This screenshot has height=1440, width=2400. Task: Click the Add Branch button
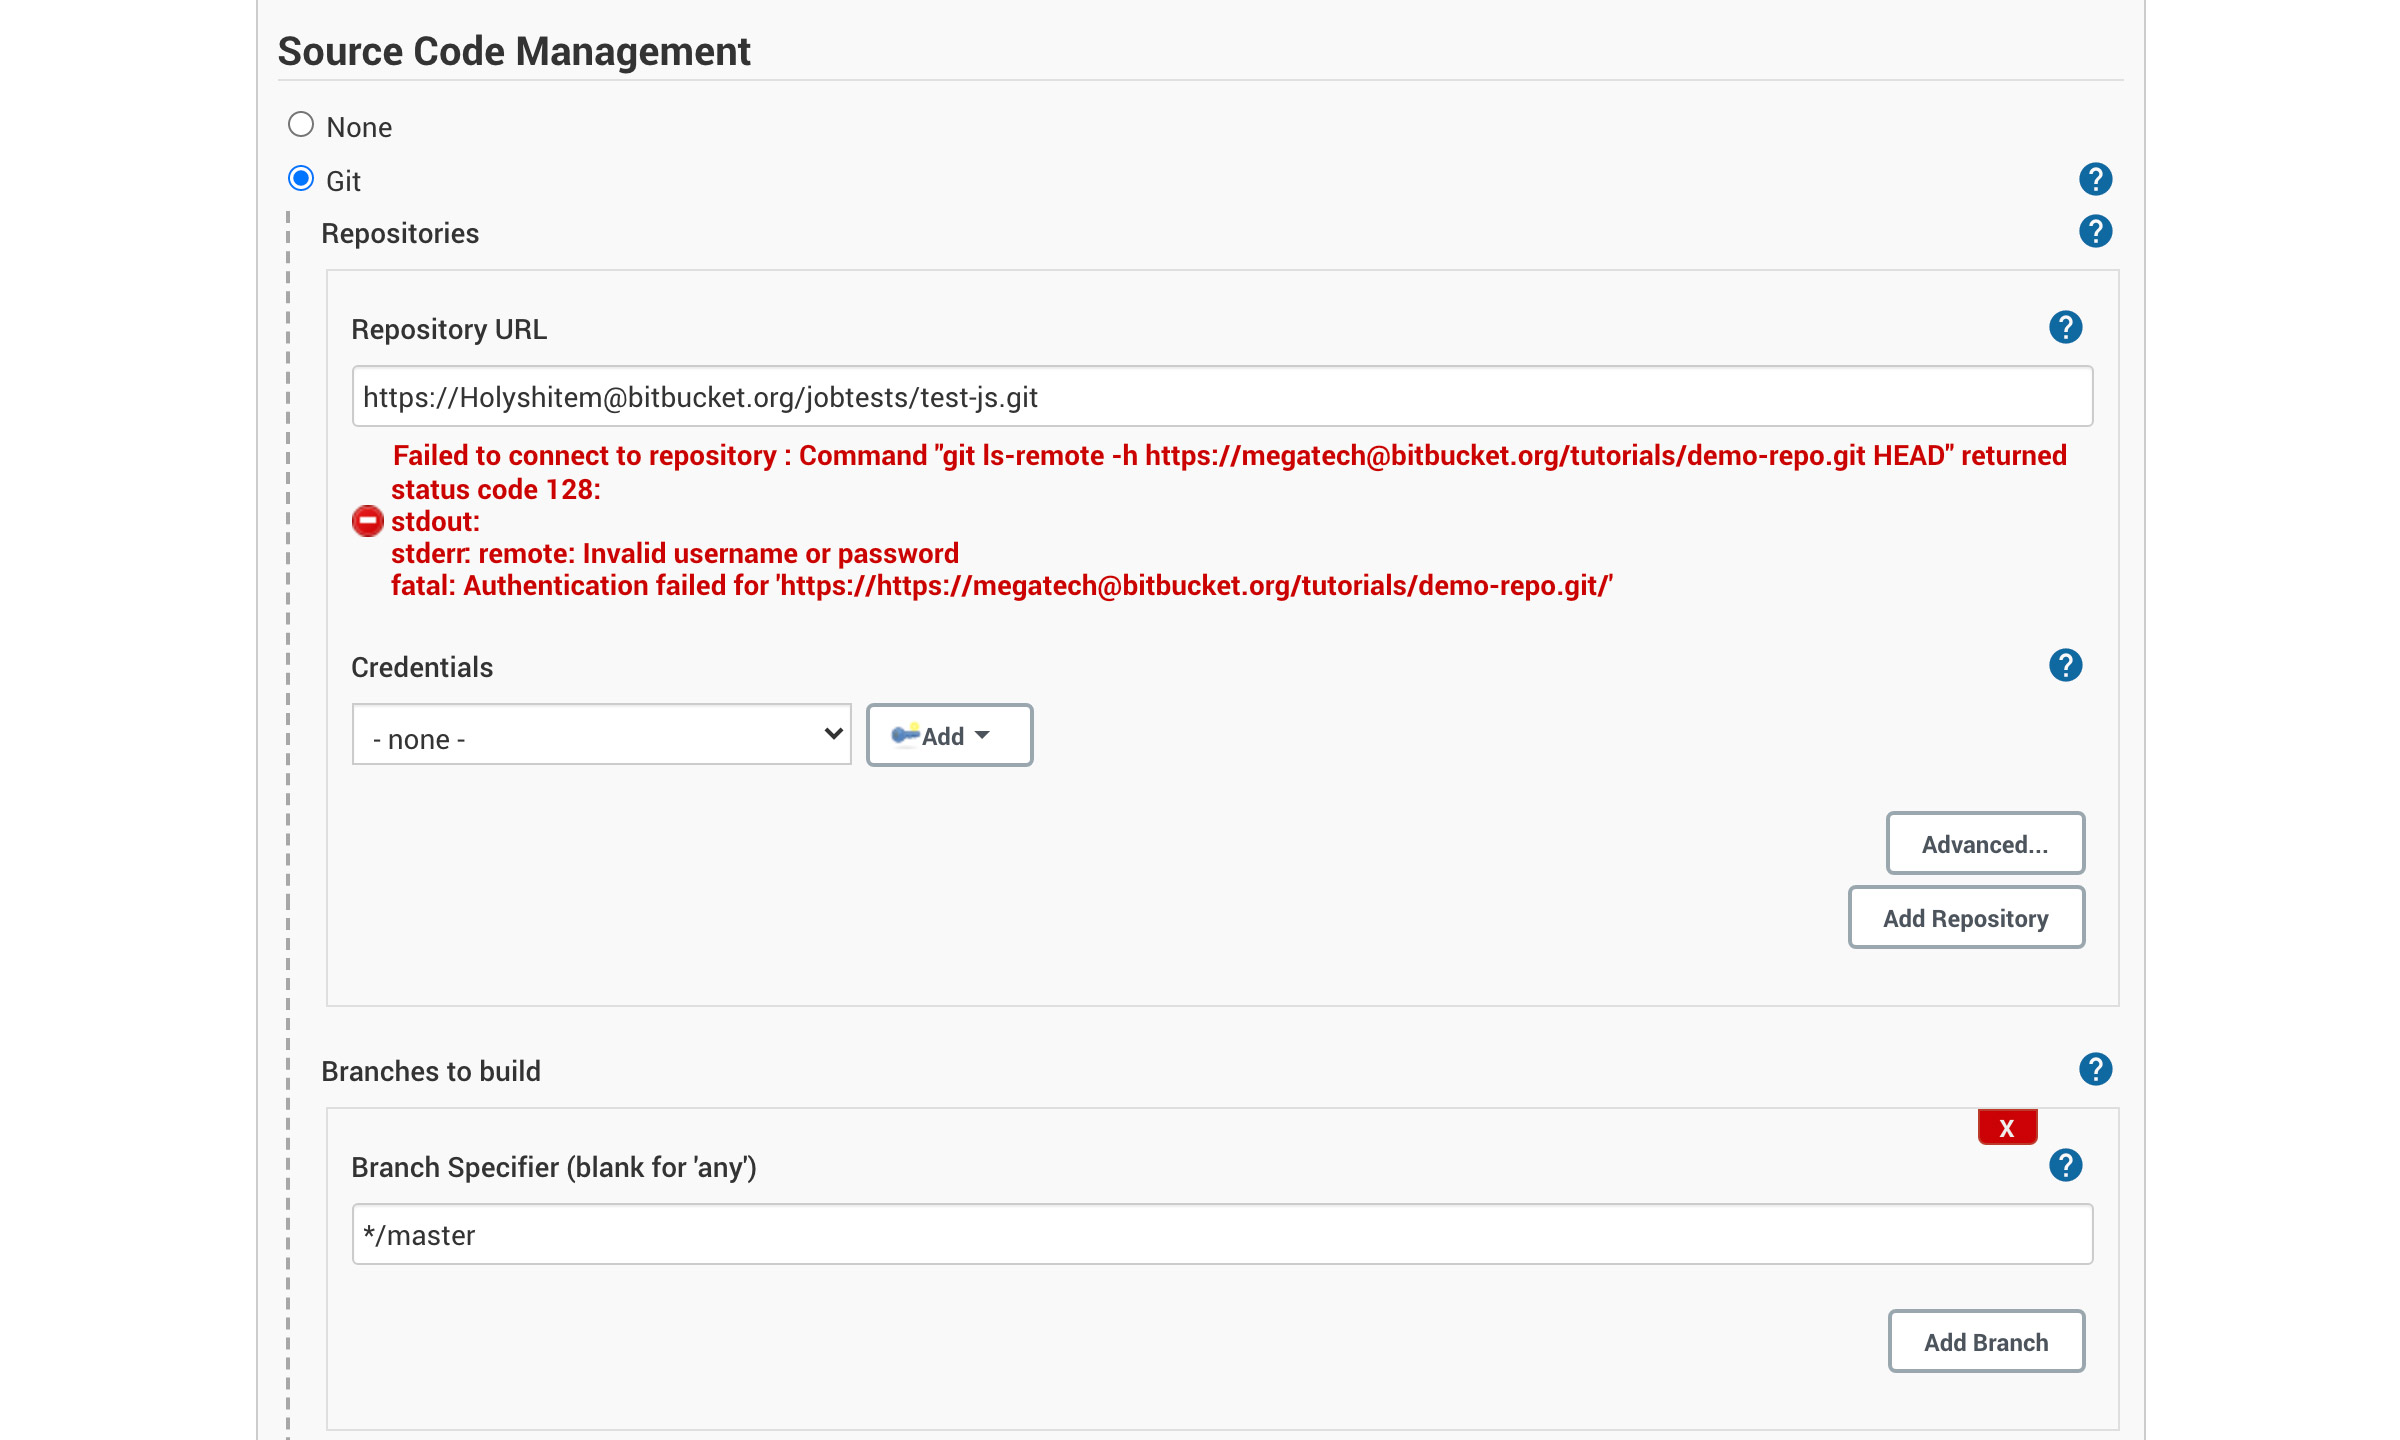click(1985, 1342)
